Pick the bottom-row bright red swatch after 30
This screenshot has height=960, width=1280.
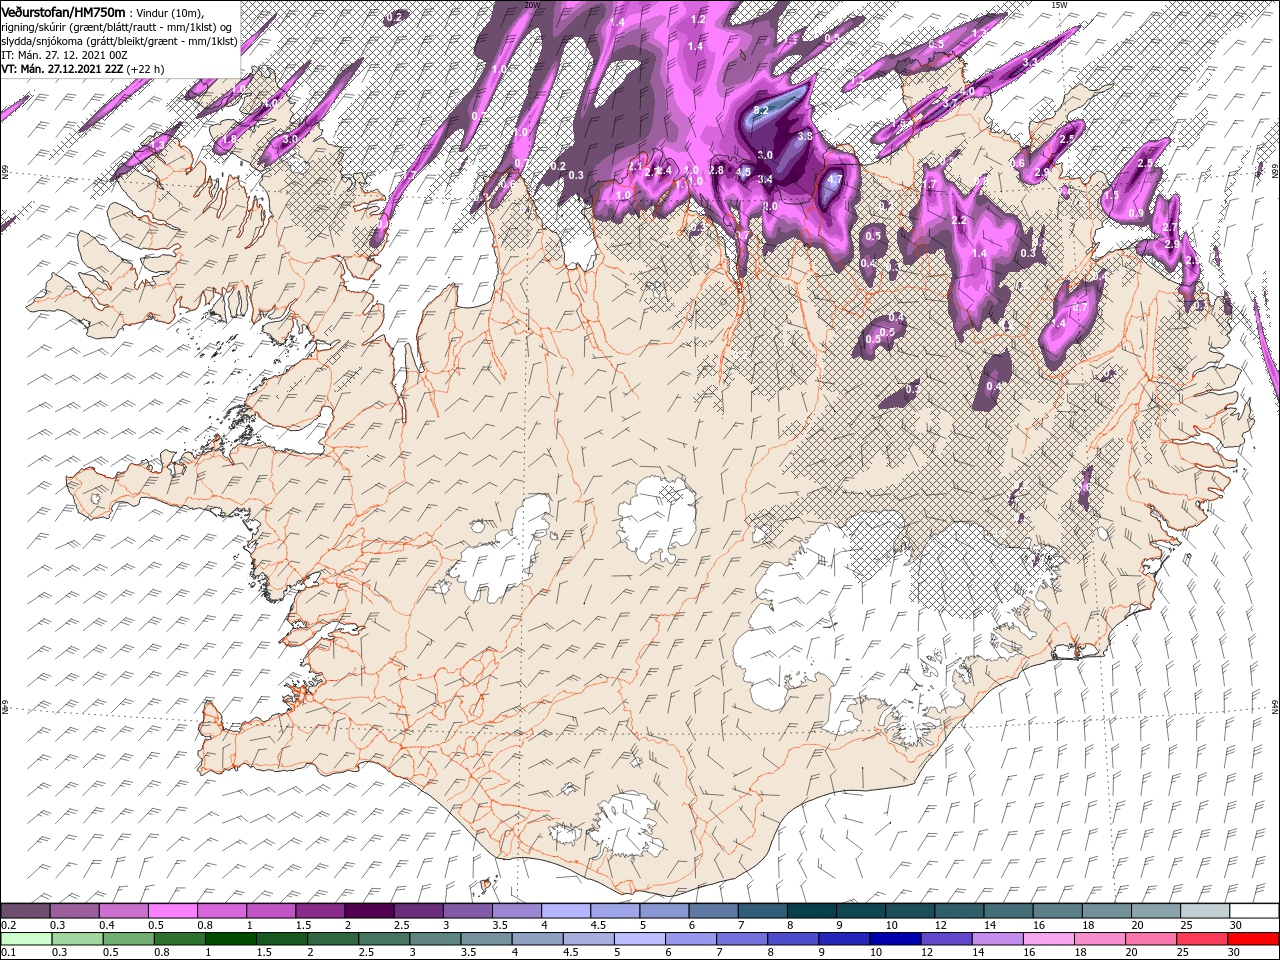coord(1254,939)
